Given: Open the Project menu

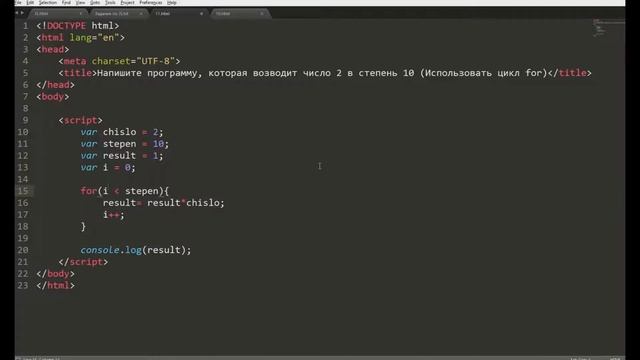Looking at the screenshot, I should (x=127, y=2).
